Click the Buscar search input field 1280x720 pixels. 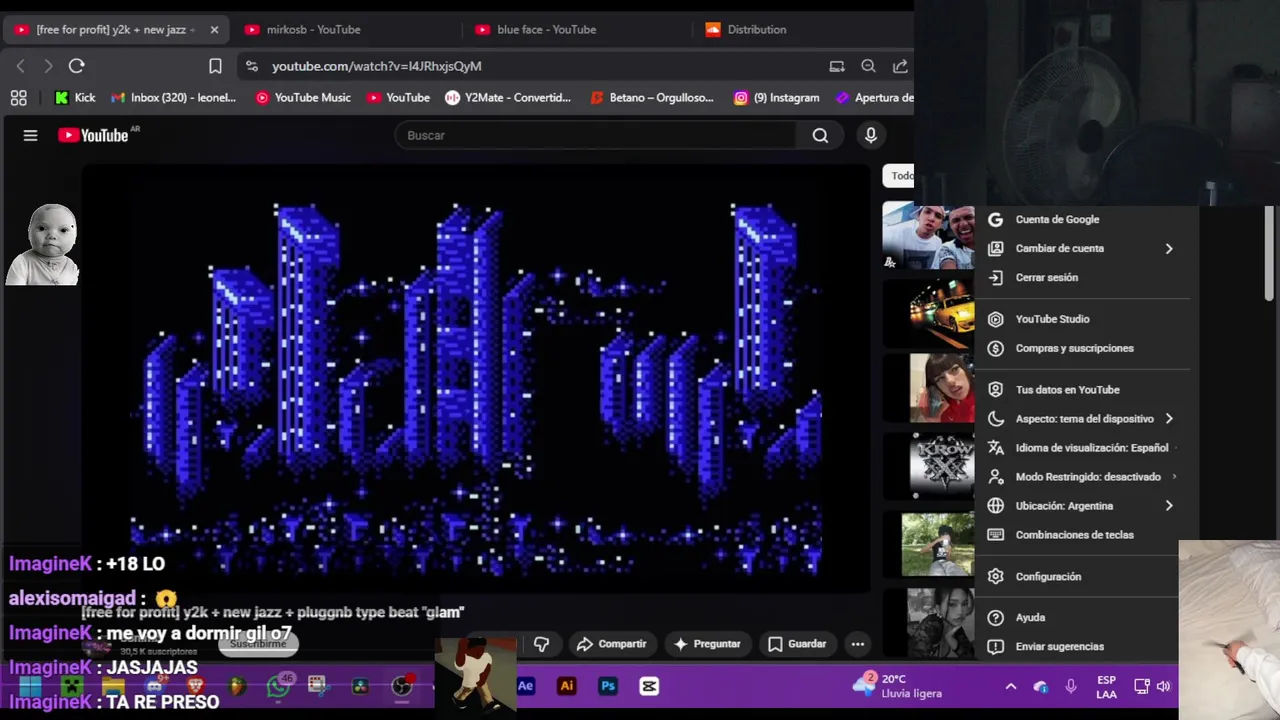pyautogui.click(x=596, y=135)
